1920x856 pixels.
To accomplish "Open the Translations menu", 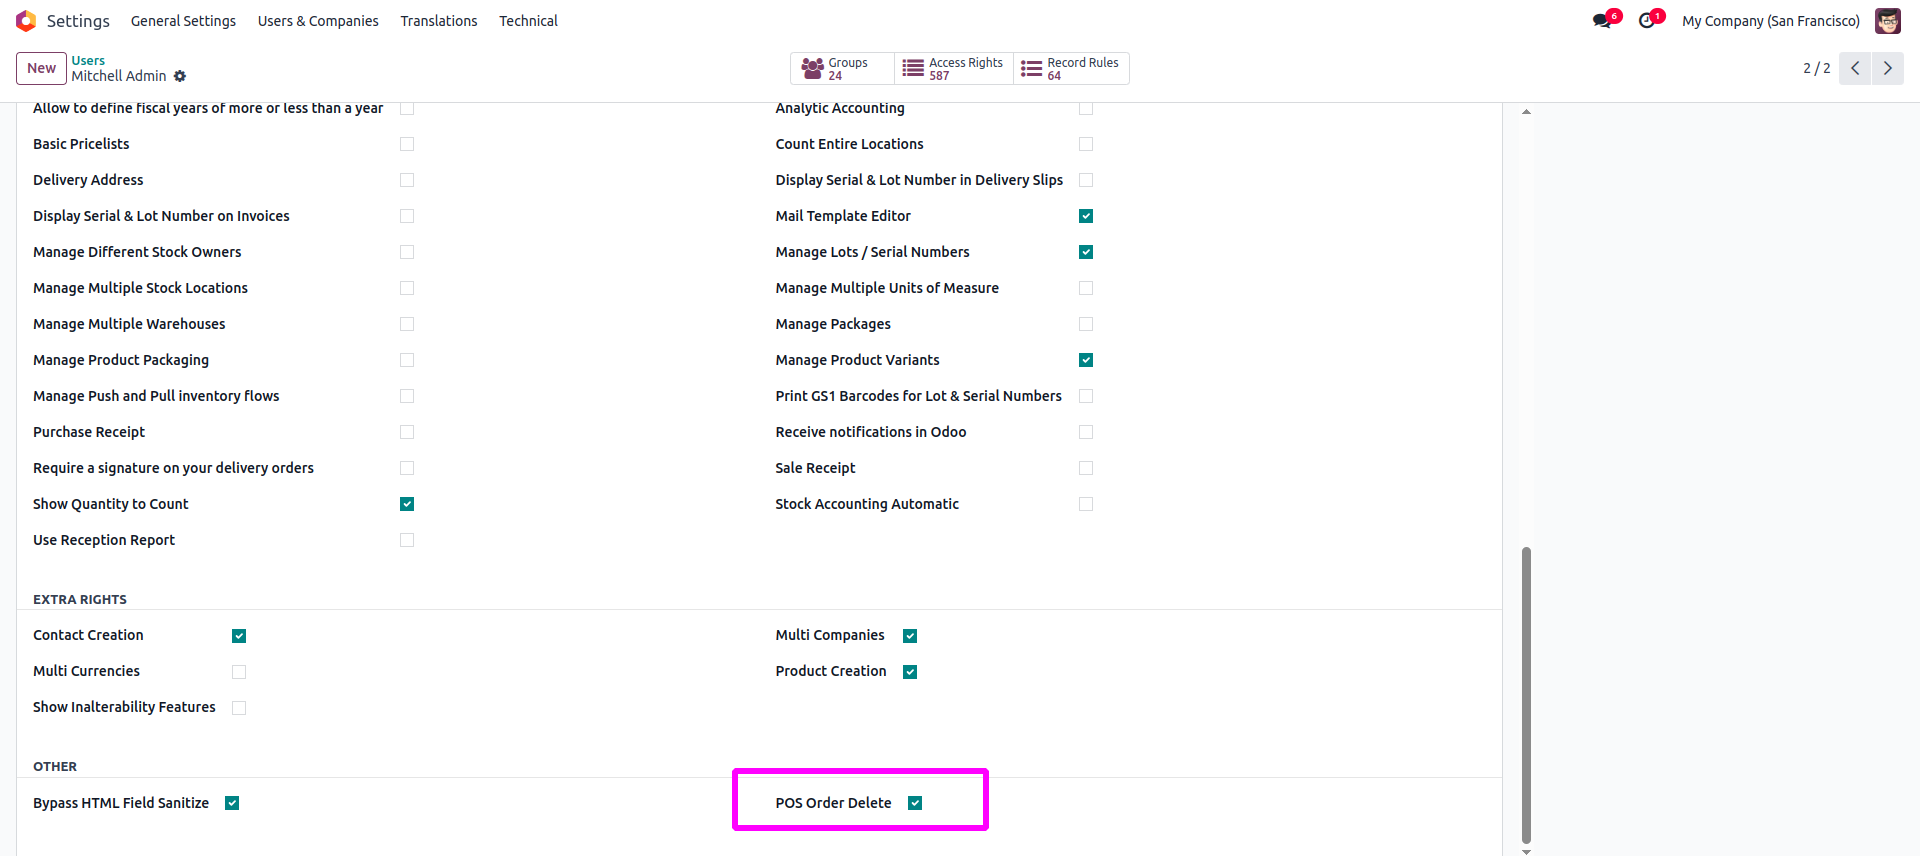I will pos(439,21).
